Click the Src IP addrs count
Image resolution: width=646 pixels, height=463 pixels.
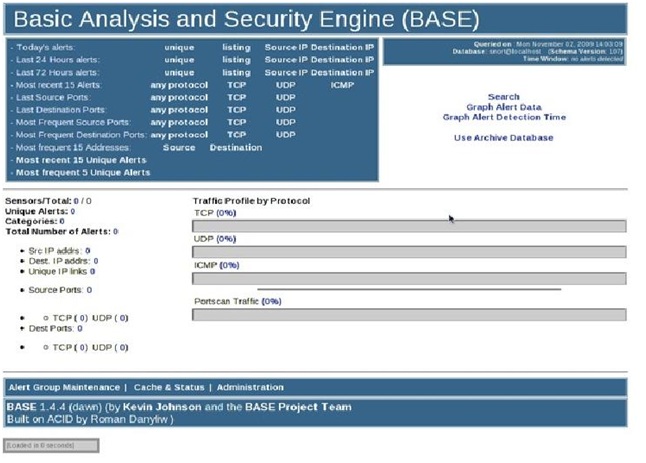(87, 250)
